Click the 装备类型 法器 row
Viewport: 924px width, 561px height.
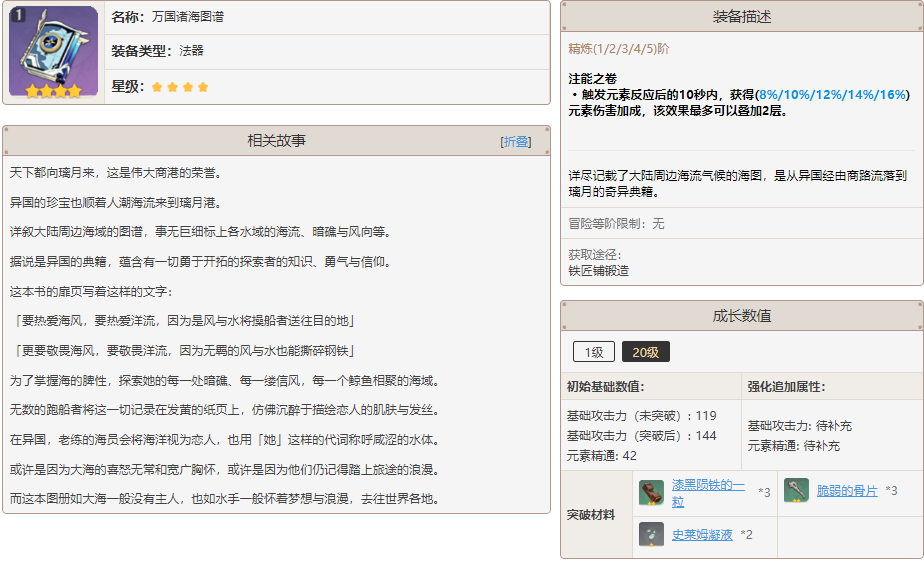click(327, 51)
